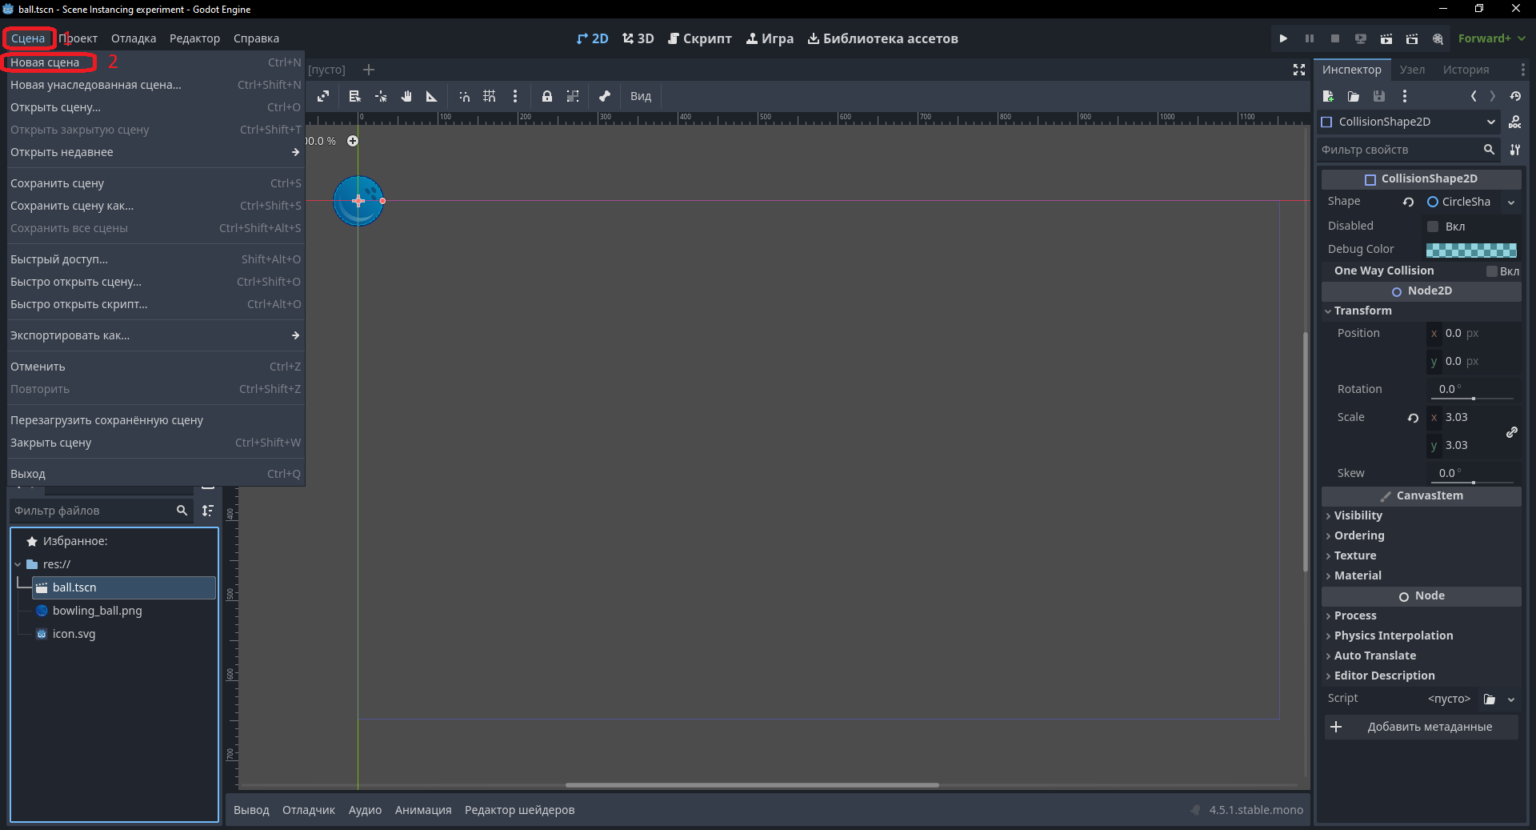
Task: Switch to the История tab
Action: [1465, 69]
